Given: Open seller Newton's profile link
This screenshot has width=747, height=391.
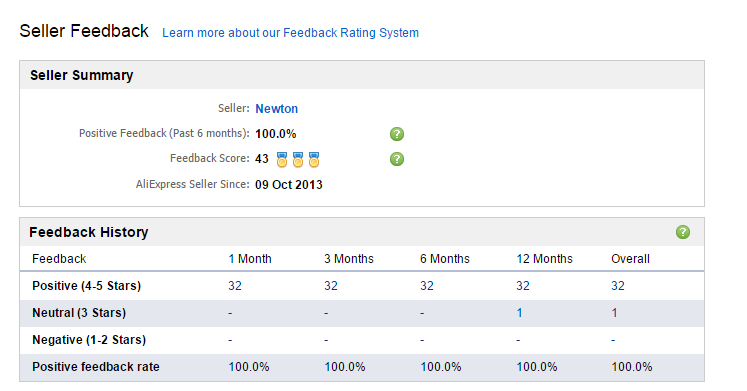Looking at the screenshot, I should [x=276, y=109].
